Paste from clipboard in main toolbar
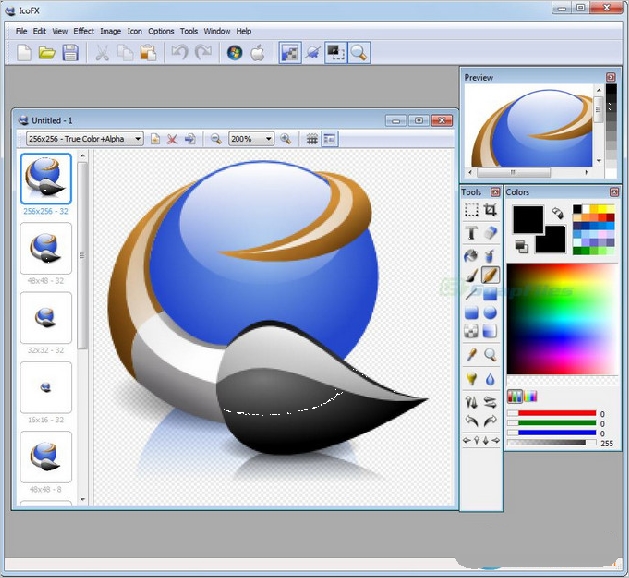The width and height of the screenshot is (629, 578). (148, 53)
